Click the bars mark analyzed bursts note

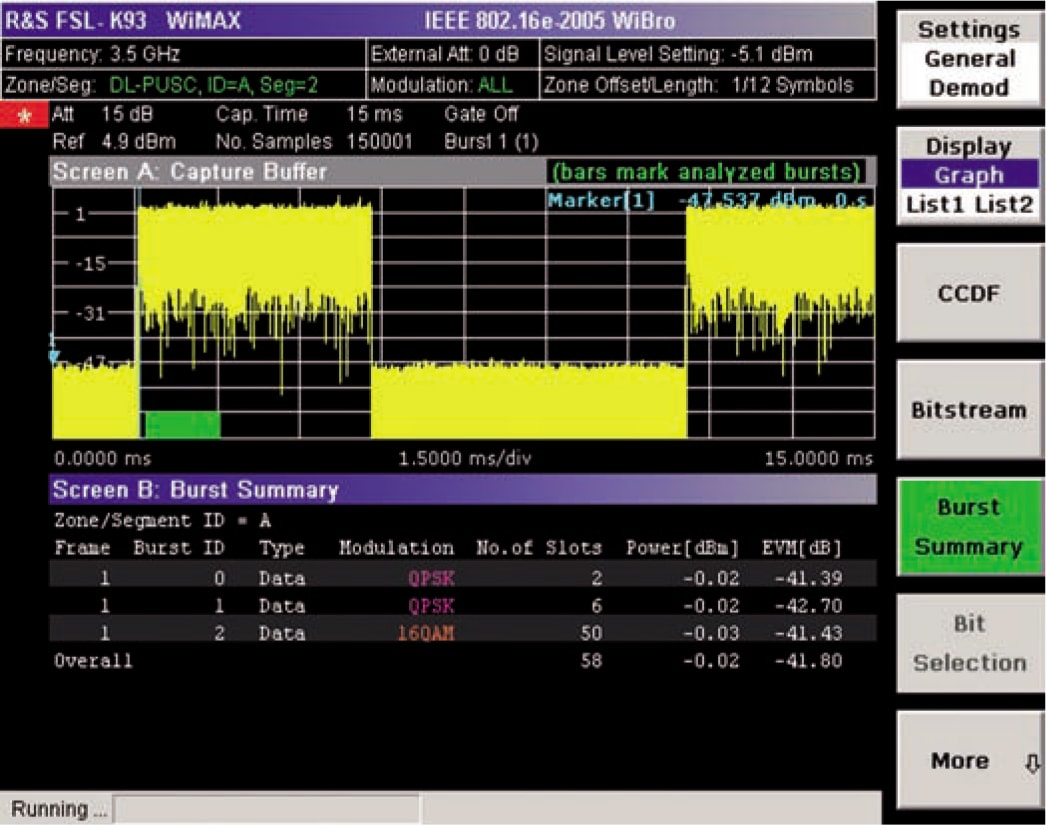706,172
